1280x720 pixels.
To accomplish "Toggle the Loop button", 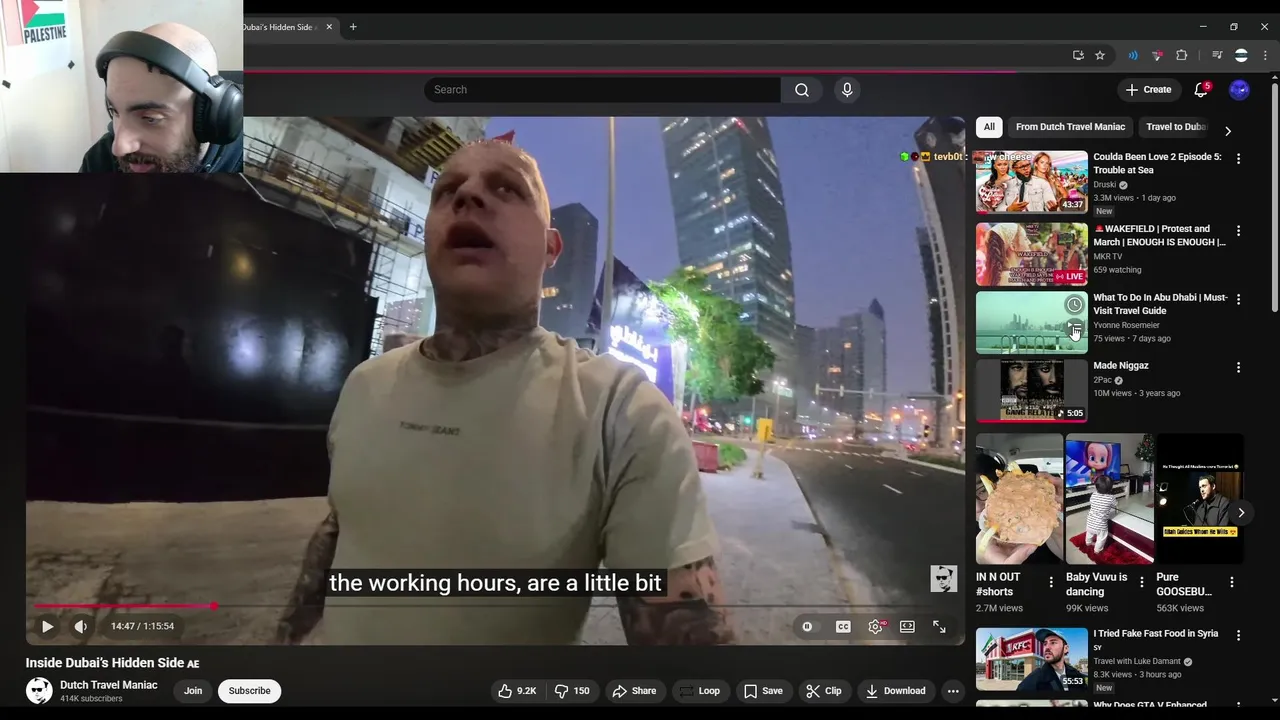I will (699, 691).
